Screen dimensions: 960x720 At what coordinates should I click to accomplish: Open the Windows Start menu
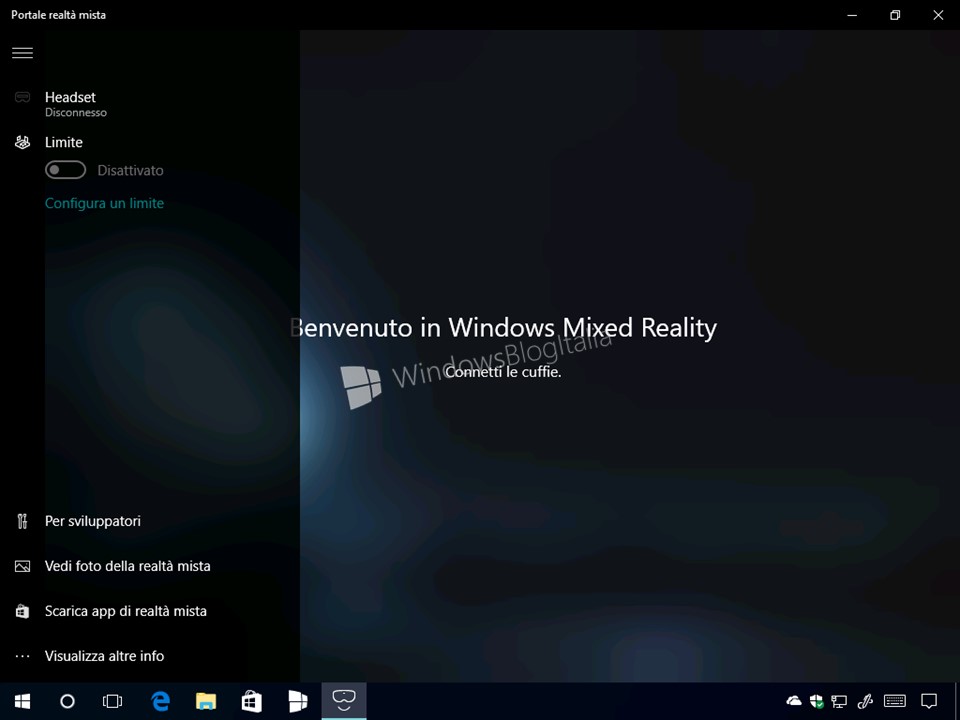[23, 702]
